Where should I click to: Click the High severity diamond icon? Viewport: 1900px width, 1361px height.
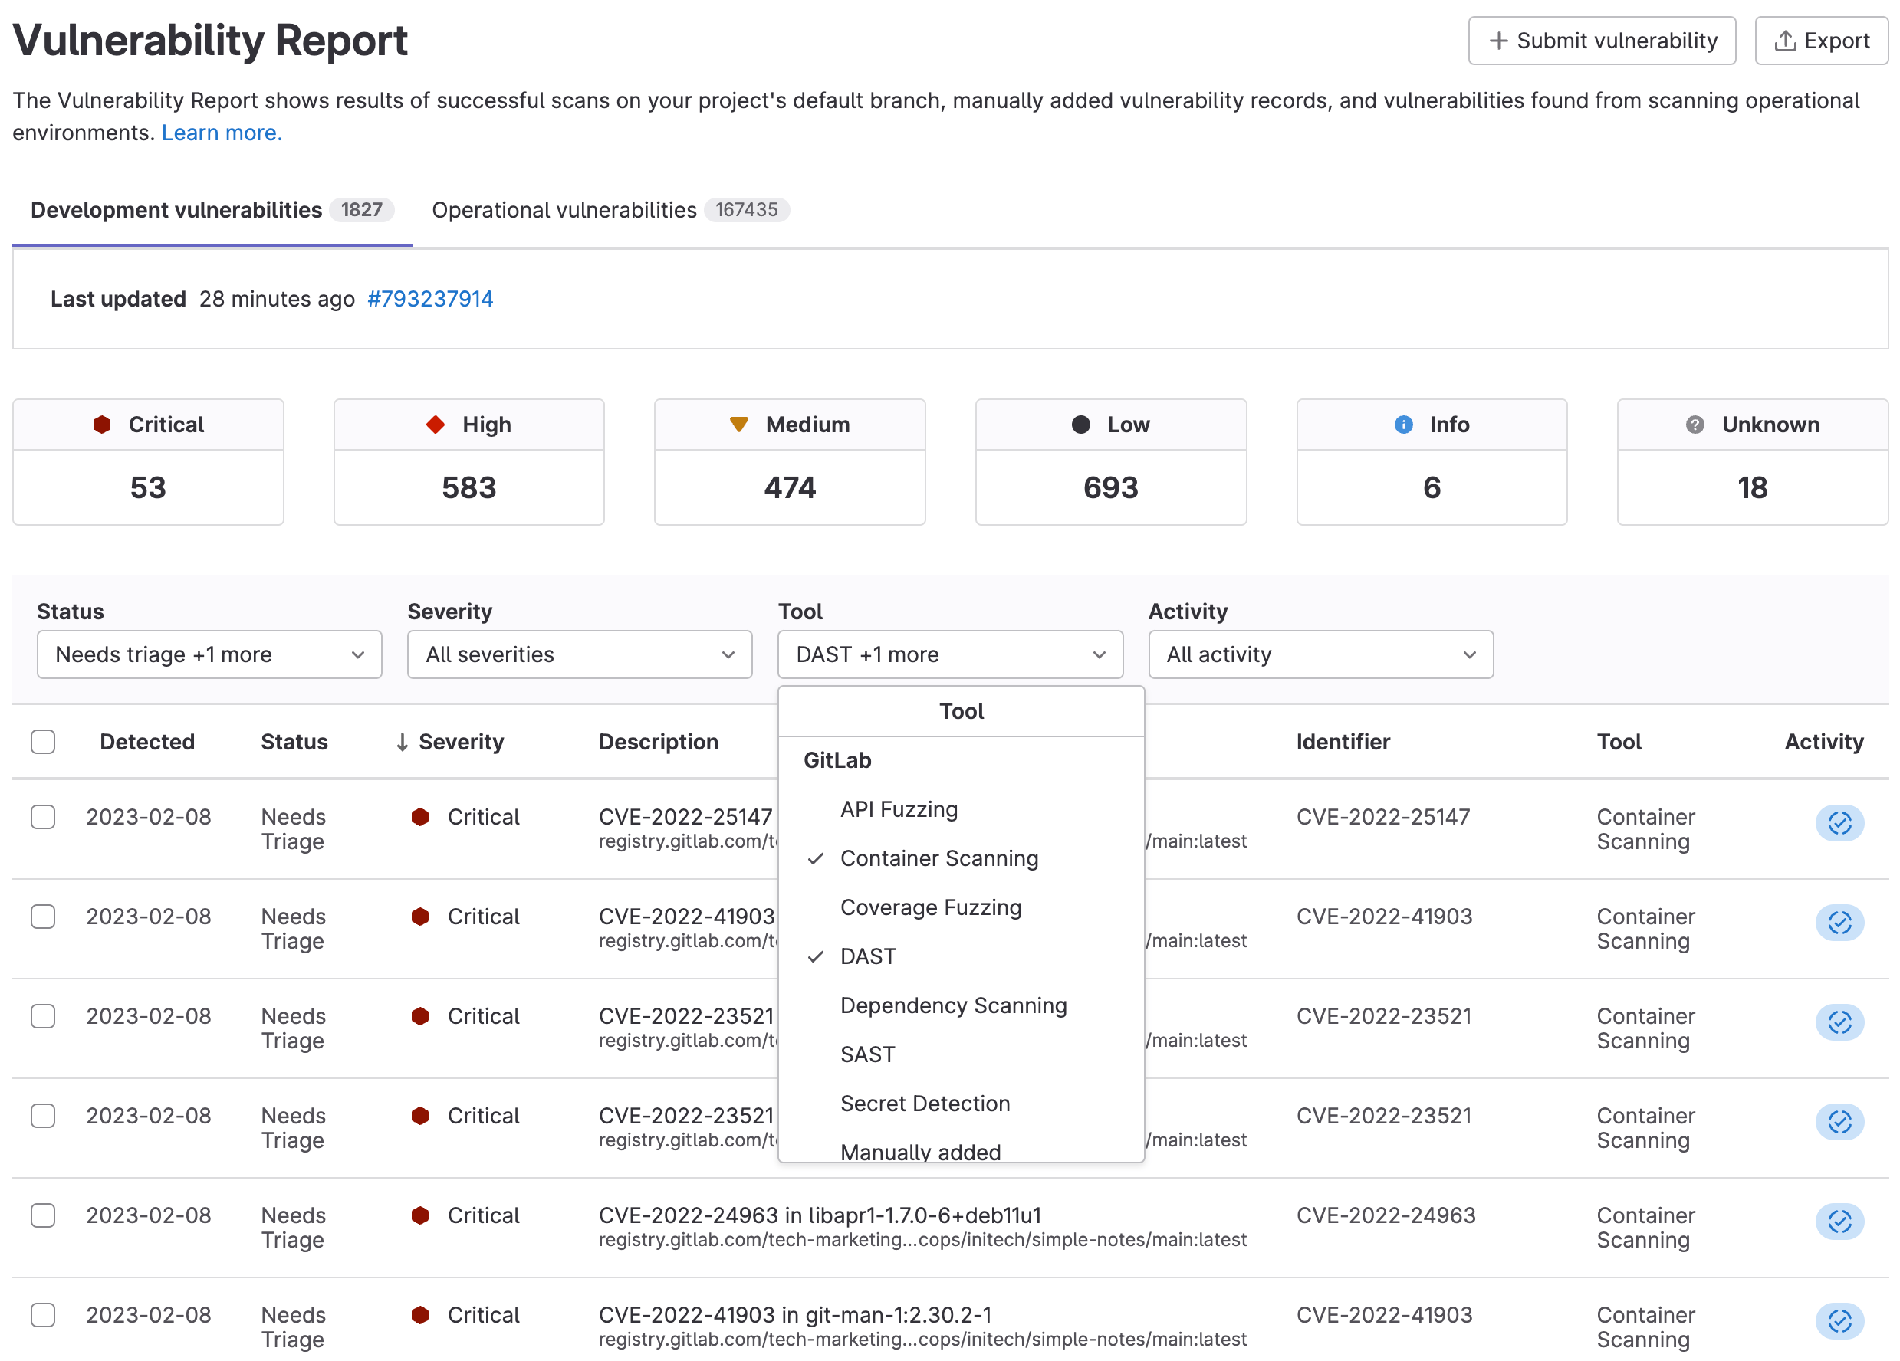tap(435, 424)
